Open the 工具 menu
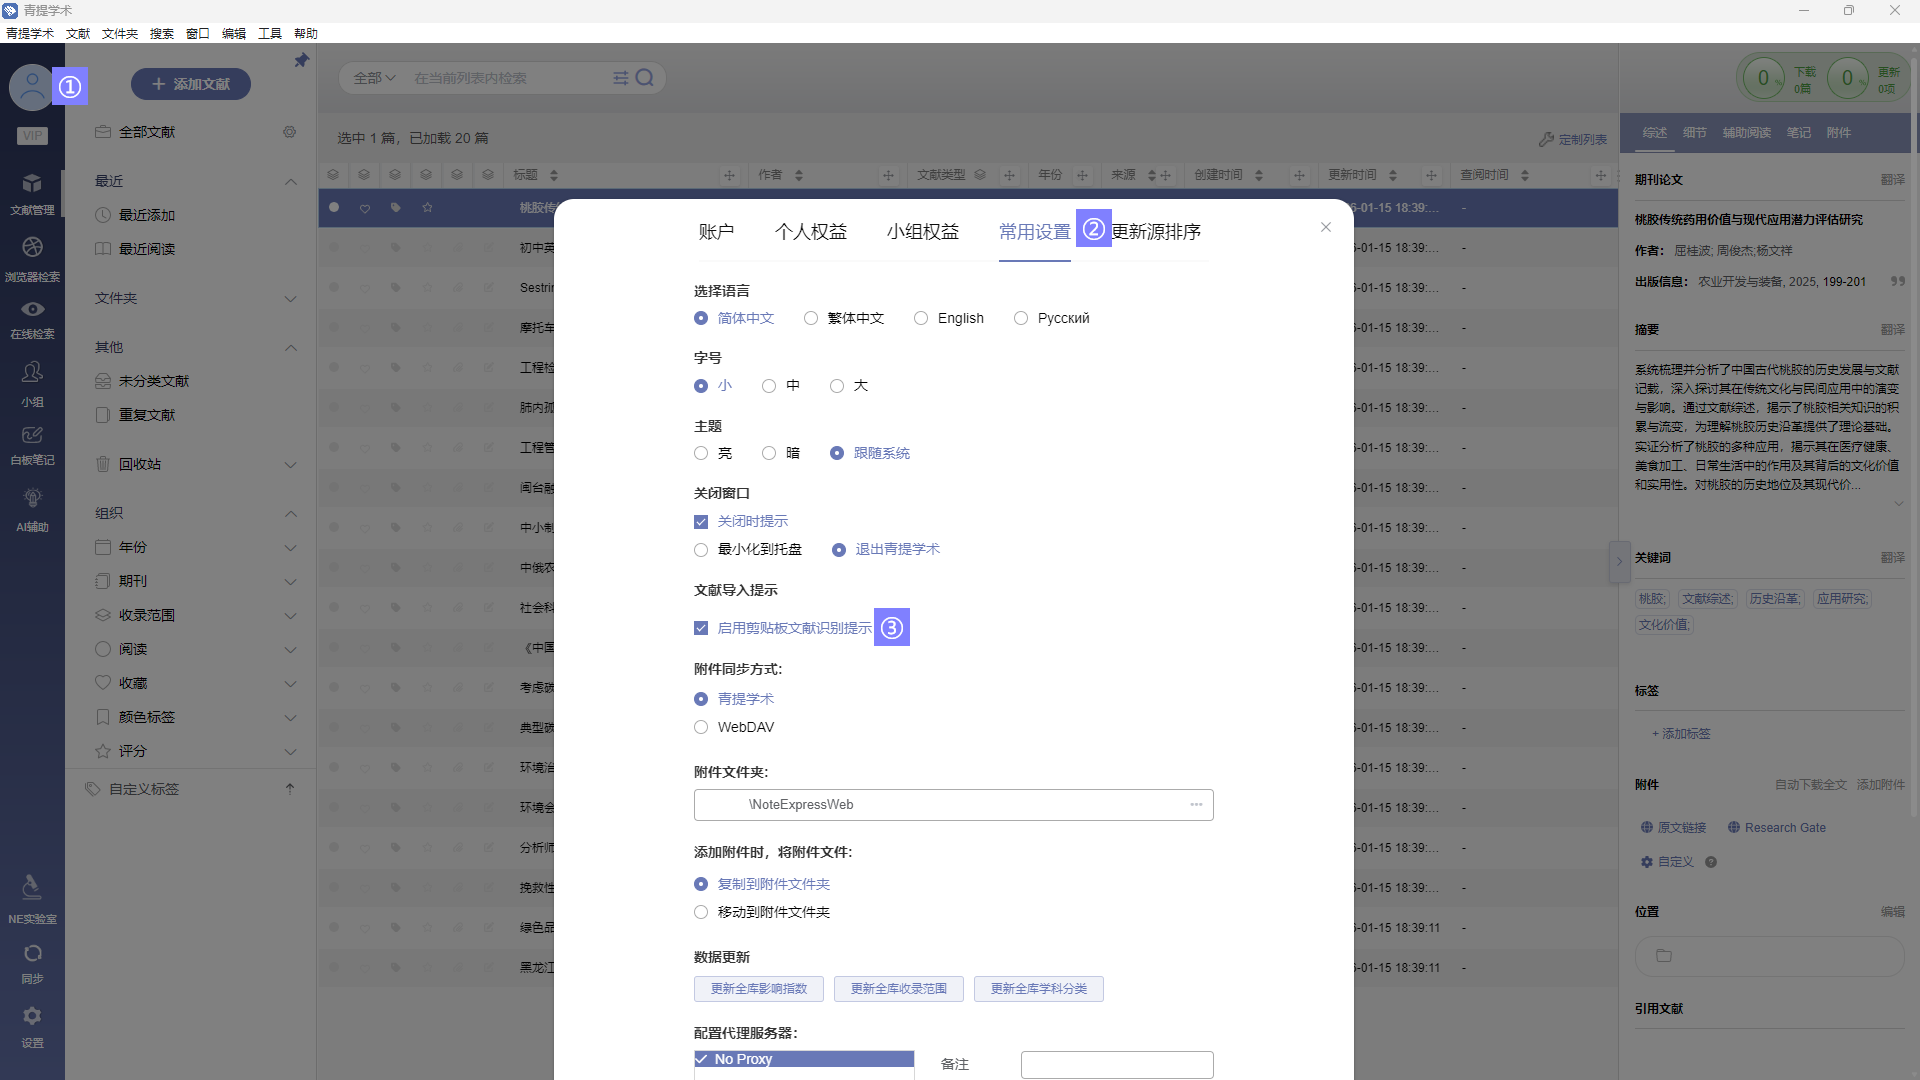Screen dimensions: 1920x1080 (269, 33)
